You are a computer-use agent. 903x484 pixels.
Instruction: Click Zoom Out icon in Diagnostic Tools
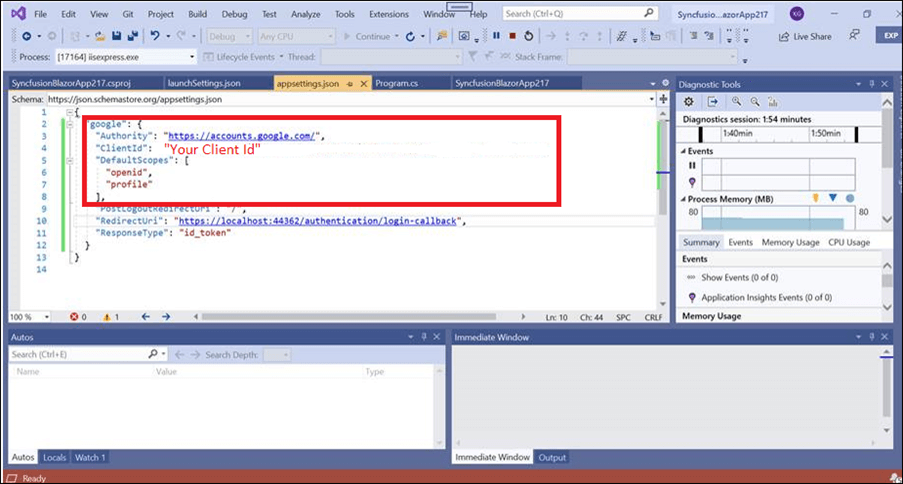[755, 101]
